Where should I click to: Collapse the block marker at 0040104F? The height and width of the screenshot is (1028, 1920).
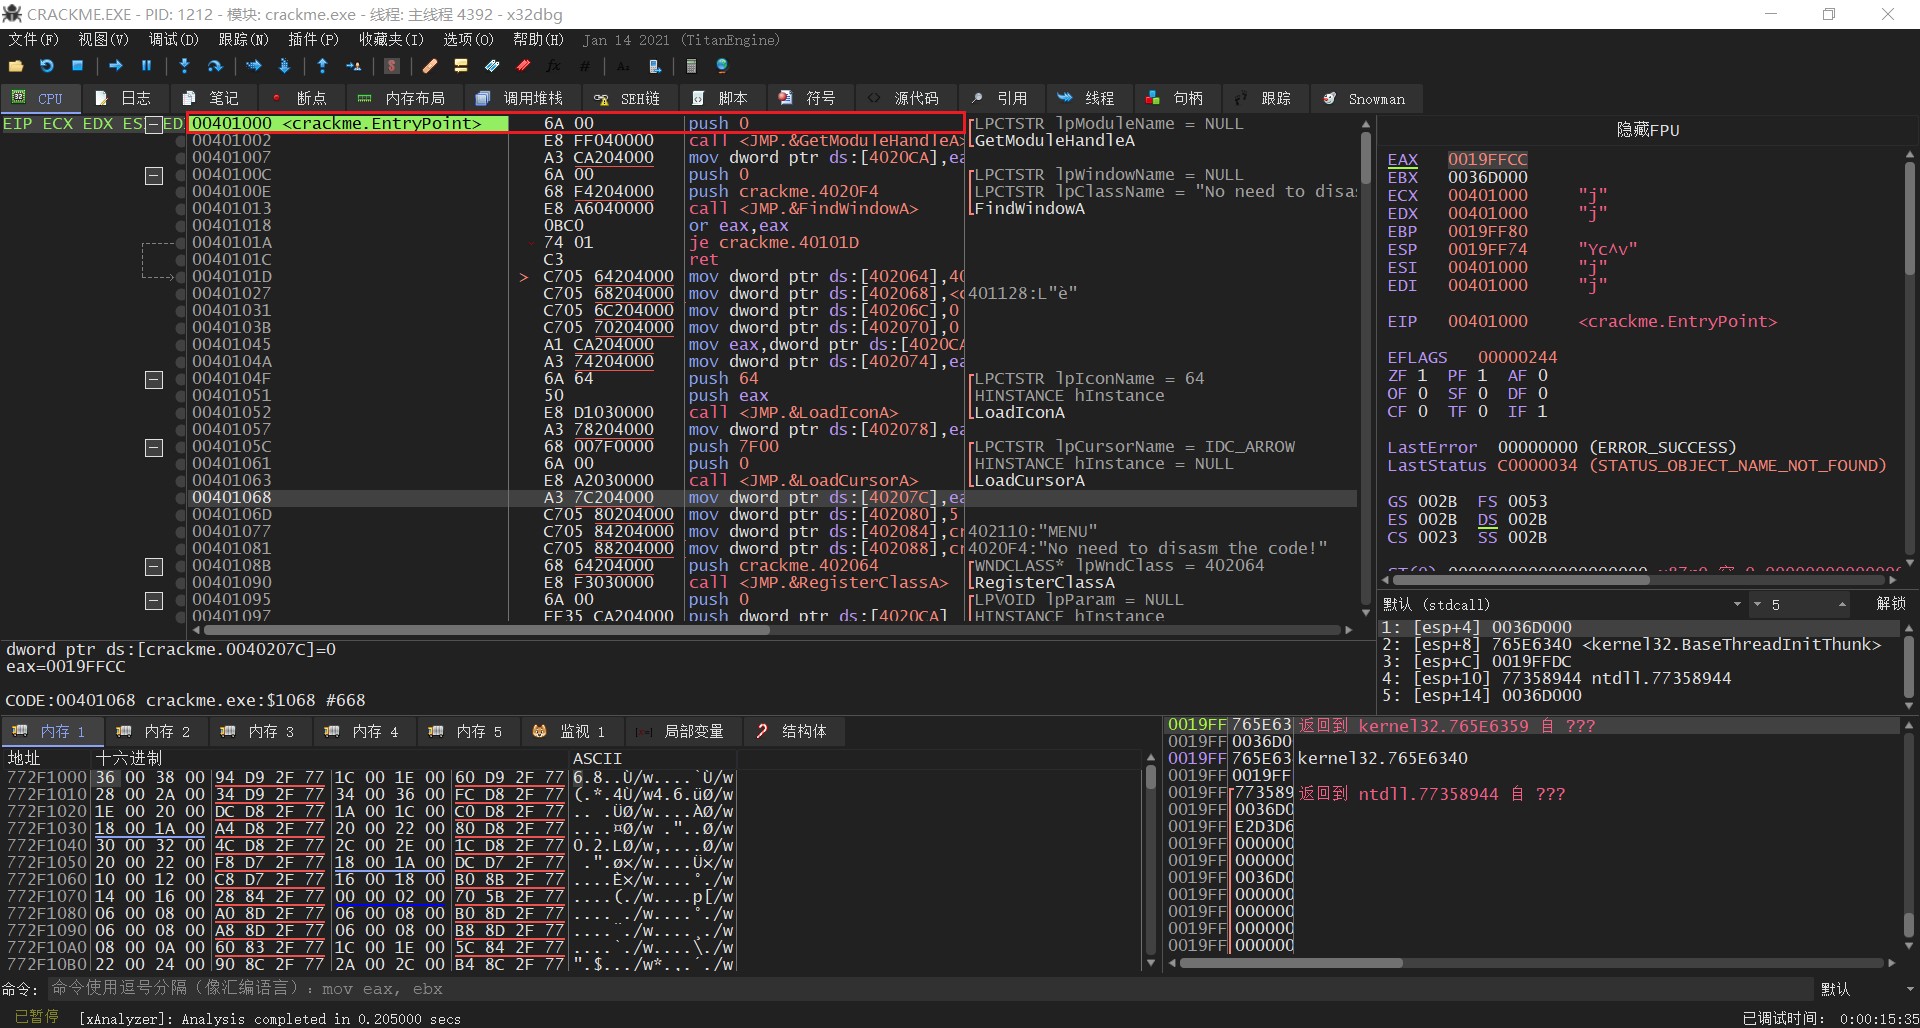point(154,380)
